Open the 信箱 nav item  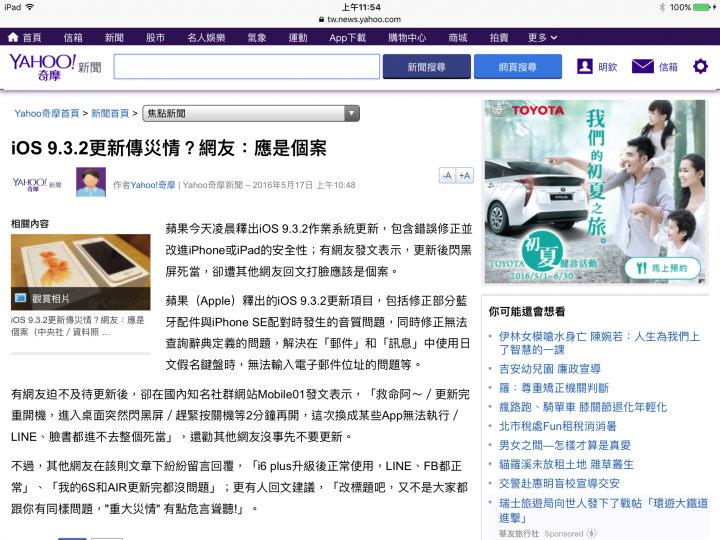tap(73, 38)
